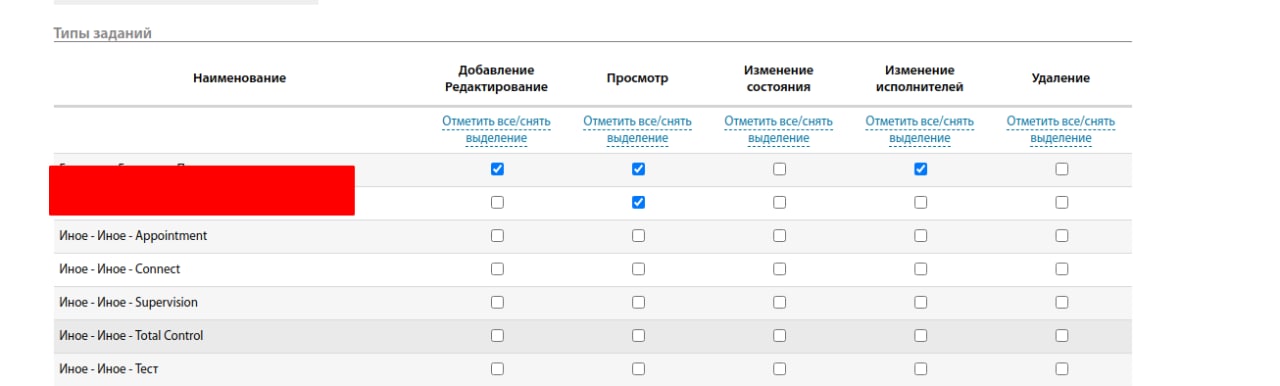Tick Удаление for Иное - Appointment row
Image resolution: width=1280 pixels, height=386 pixels.
1061,236
